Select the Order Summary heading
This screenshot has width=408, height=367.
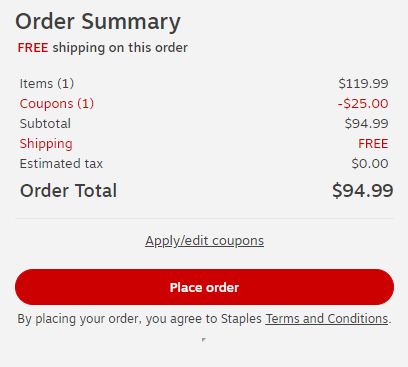[98, 22]
